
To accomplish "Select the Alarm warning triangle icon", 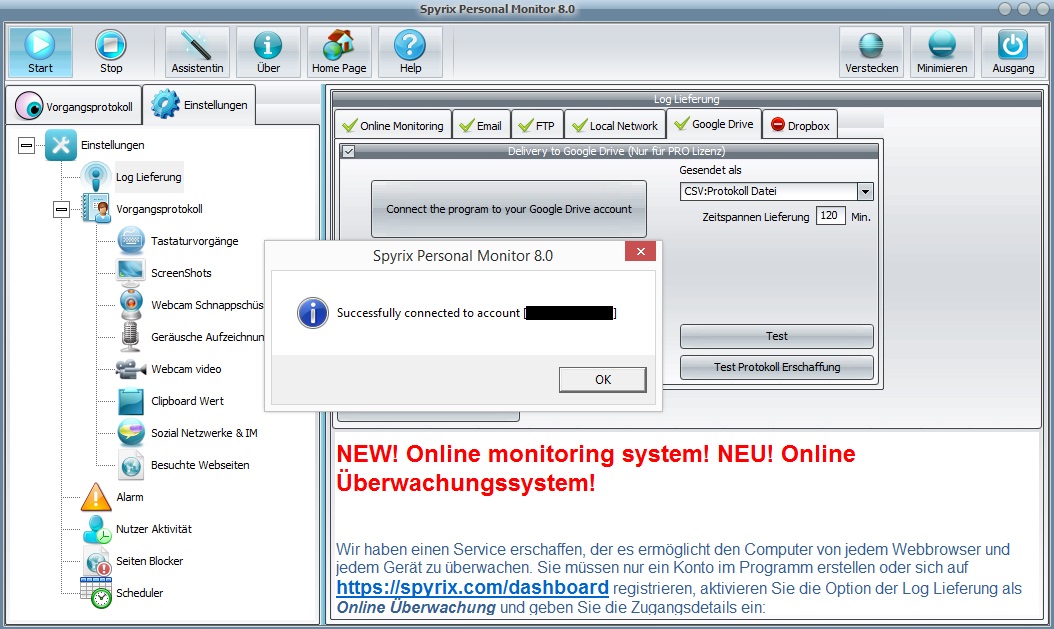I will click(x=95, y=497).
